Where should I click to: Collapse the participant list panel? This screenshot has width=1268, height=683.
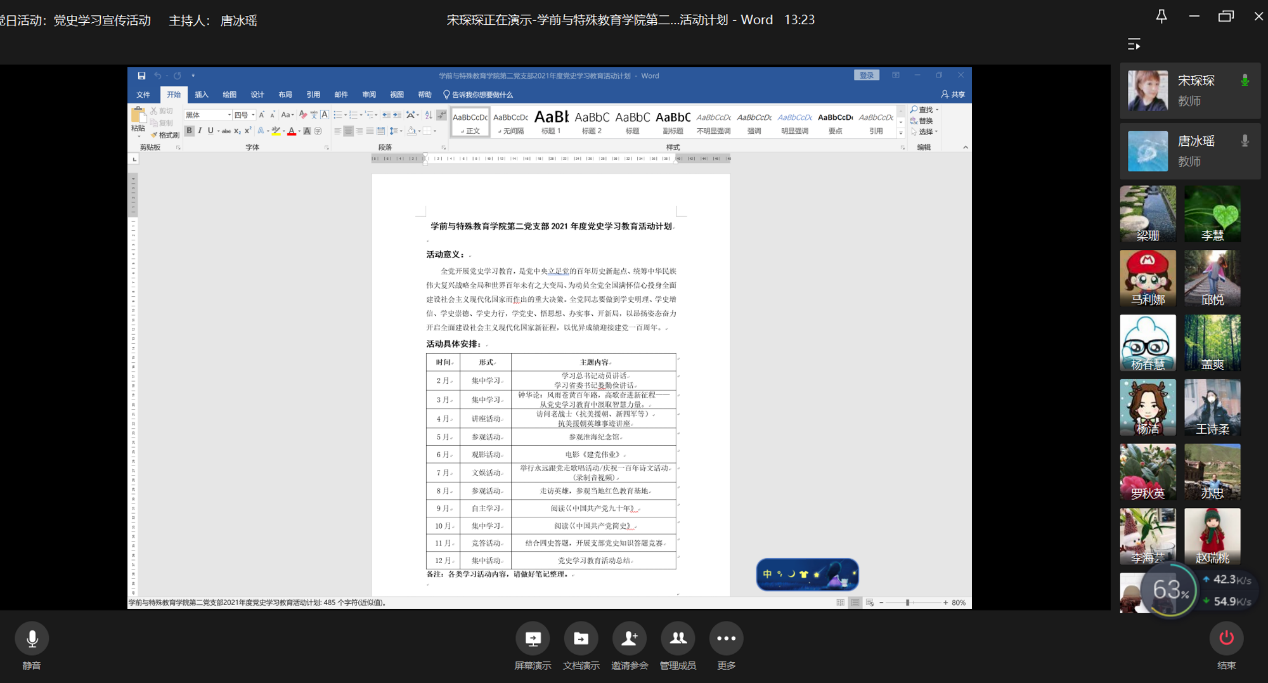(x=1134, y=44)
